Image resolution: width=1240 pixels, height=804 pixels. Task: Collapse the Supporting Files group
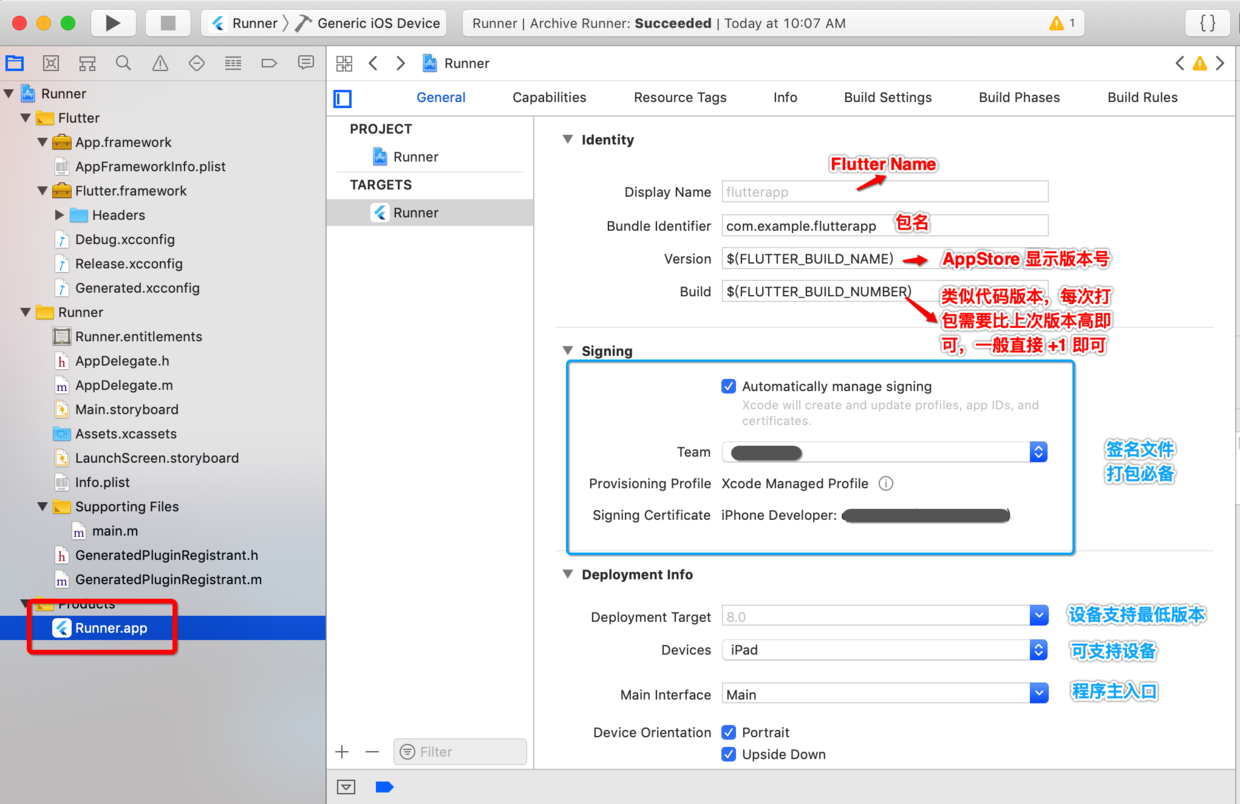pyautogui.click(x=42, y=507)
